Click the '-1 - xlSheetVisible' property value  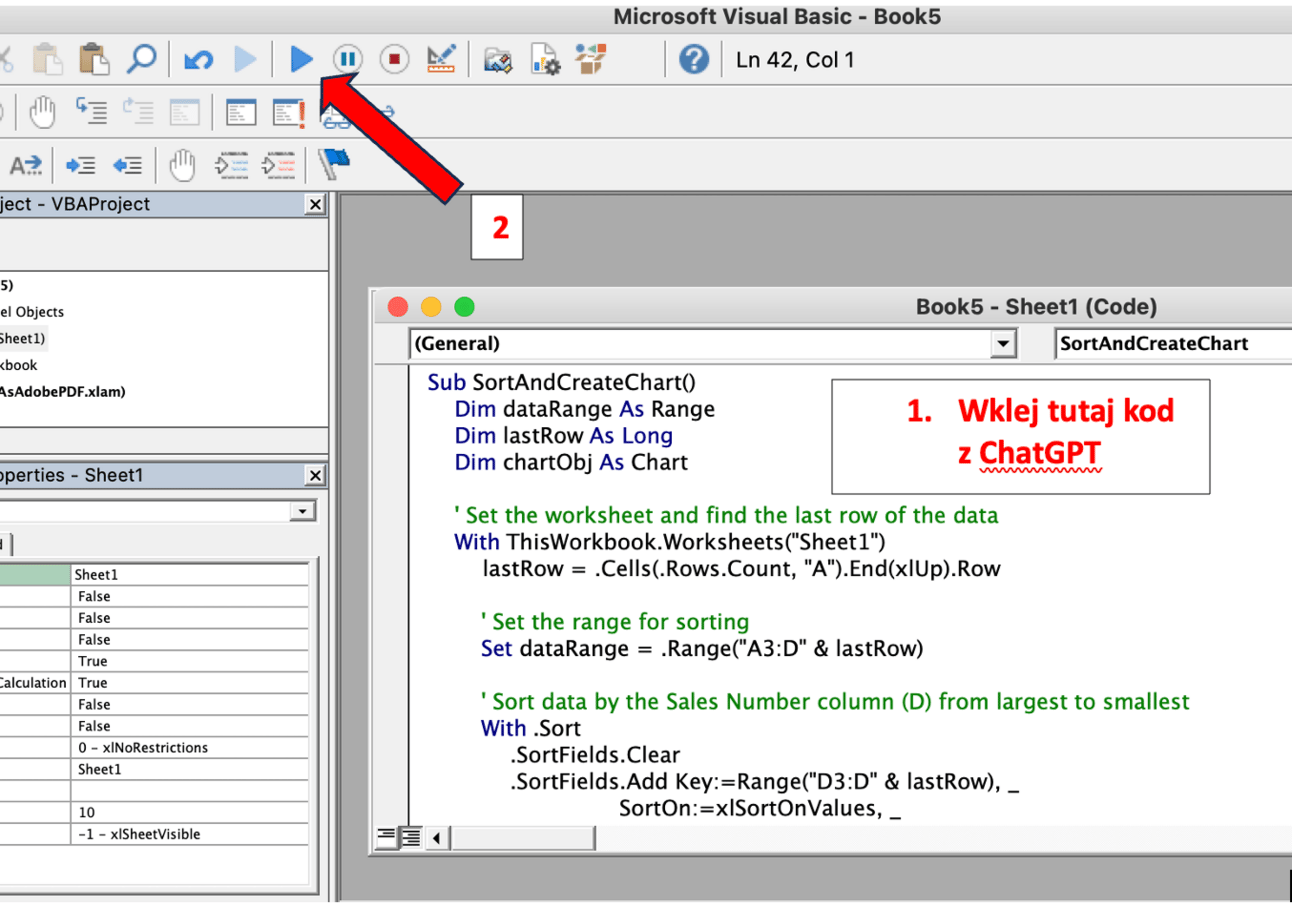[x=190, y=834]
